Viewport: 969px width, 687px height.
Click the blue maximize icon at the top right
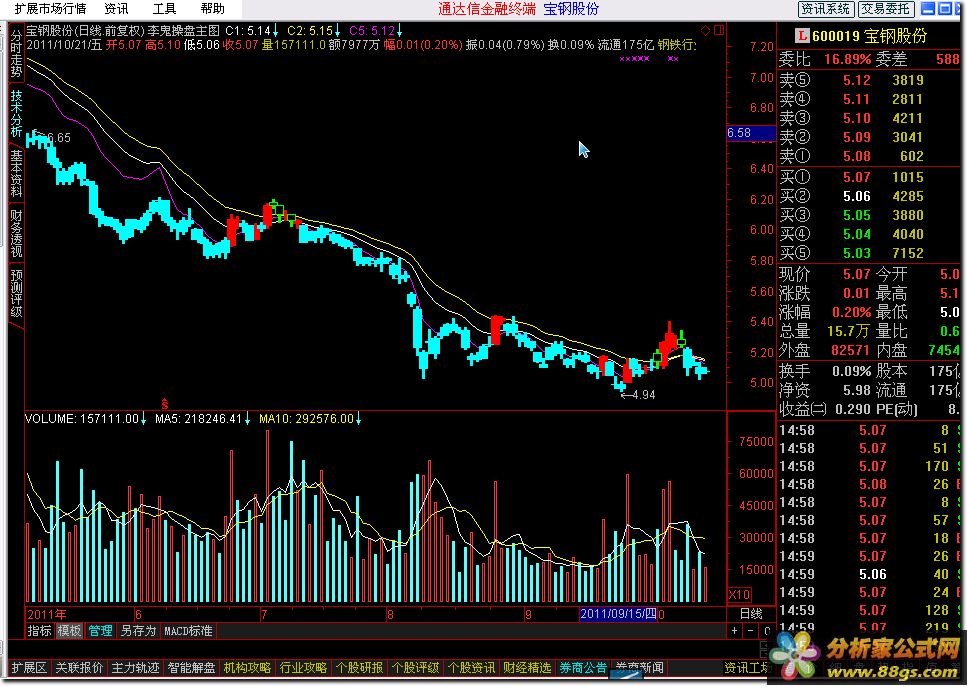coord(945,9)
